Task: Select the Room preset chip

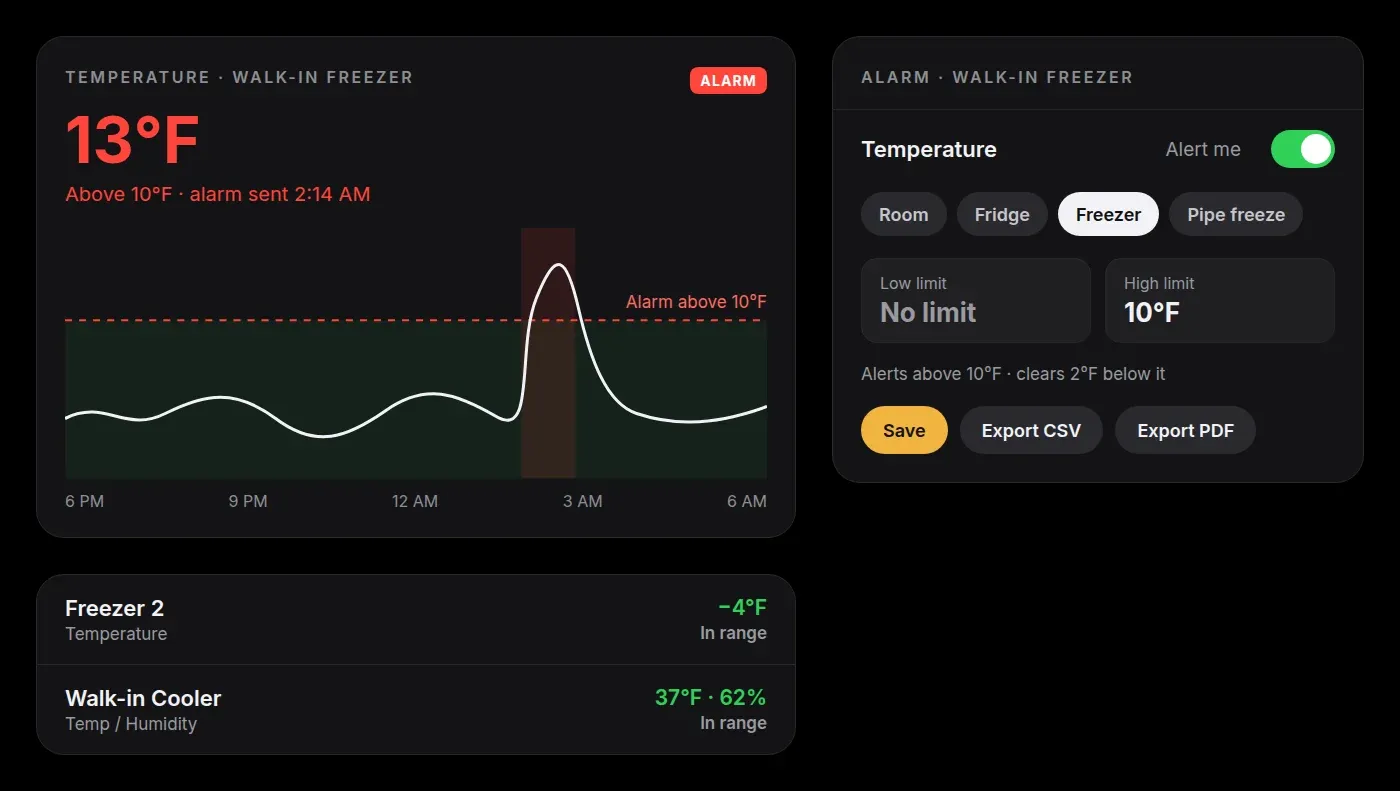Action: (x=904, y=214)
